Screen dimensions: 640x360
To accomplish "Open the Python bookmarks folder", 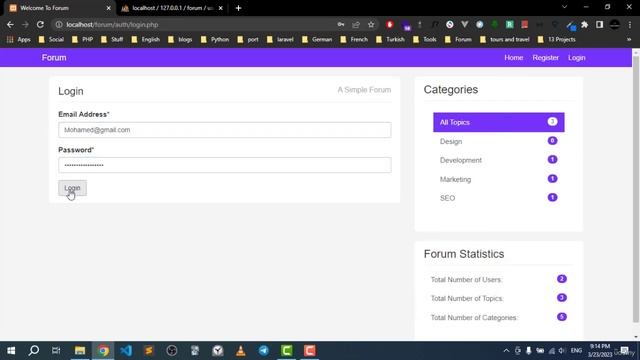I will pos(215,40).
